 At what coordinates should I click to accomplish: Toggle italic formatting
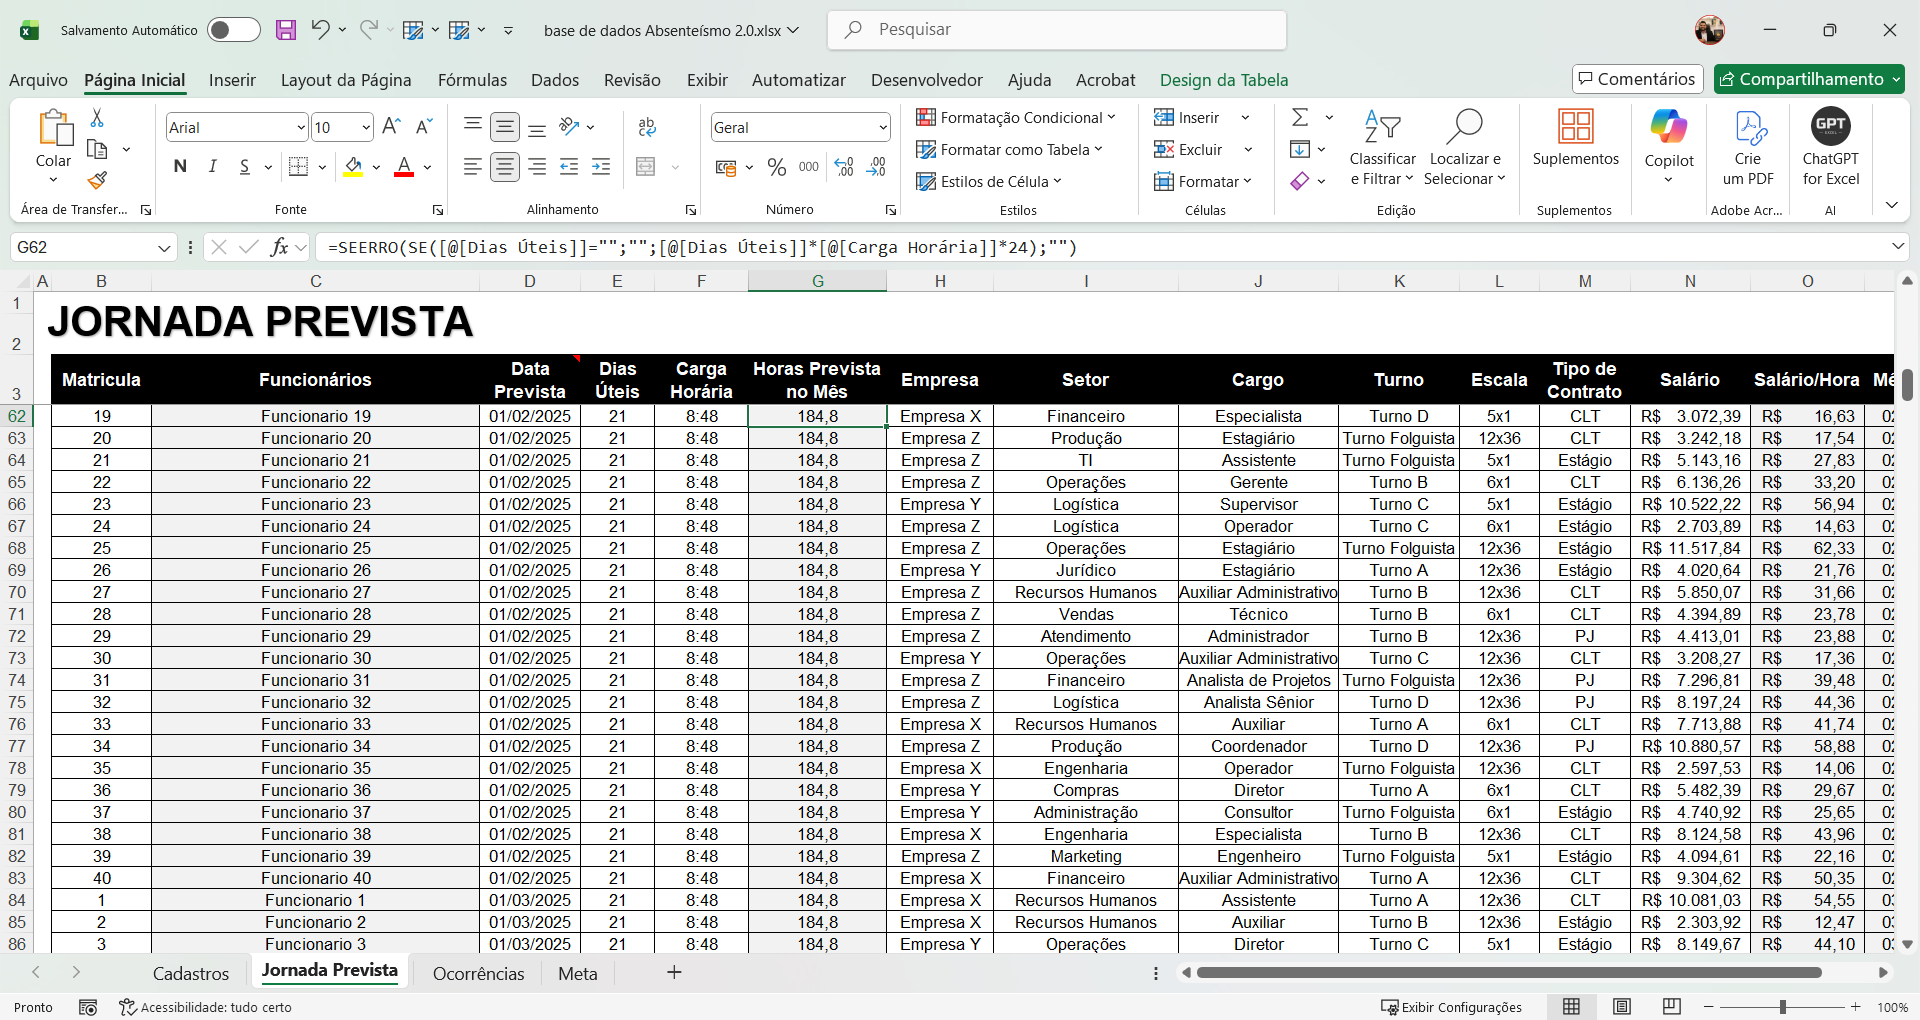point(212,167)
